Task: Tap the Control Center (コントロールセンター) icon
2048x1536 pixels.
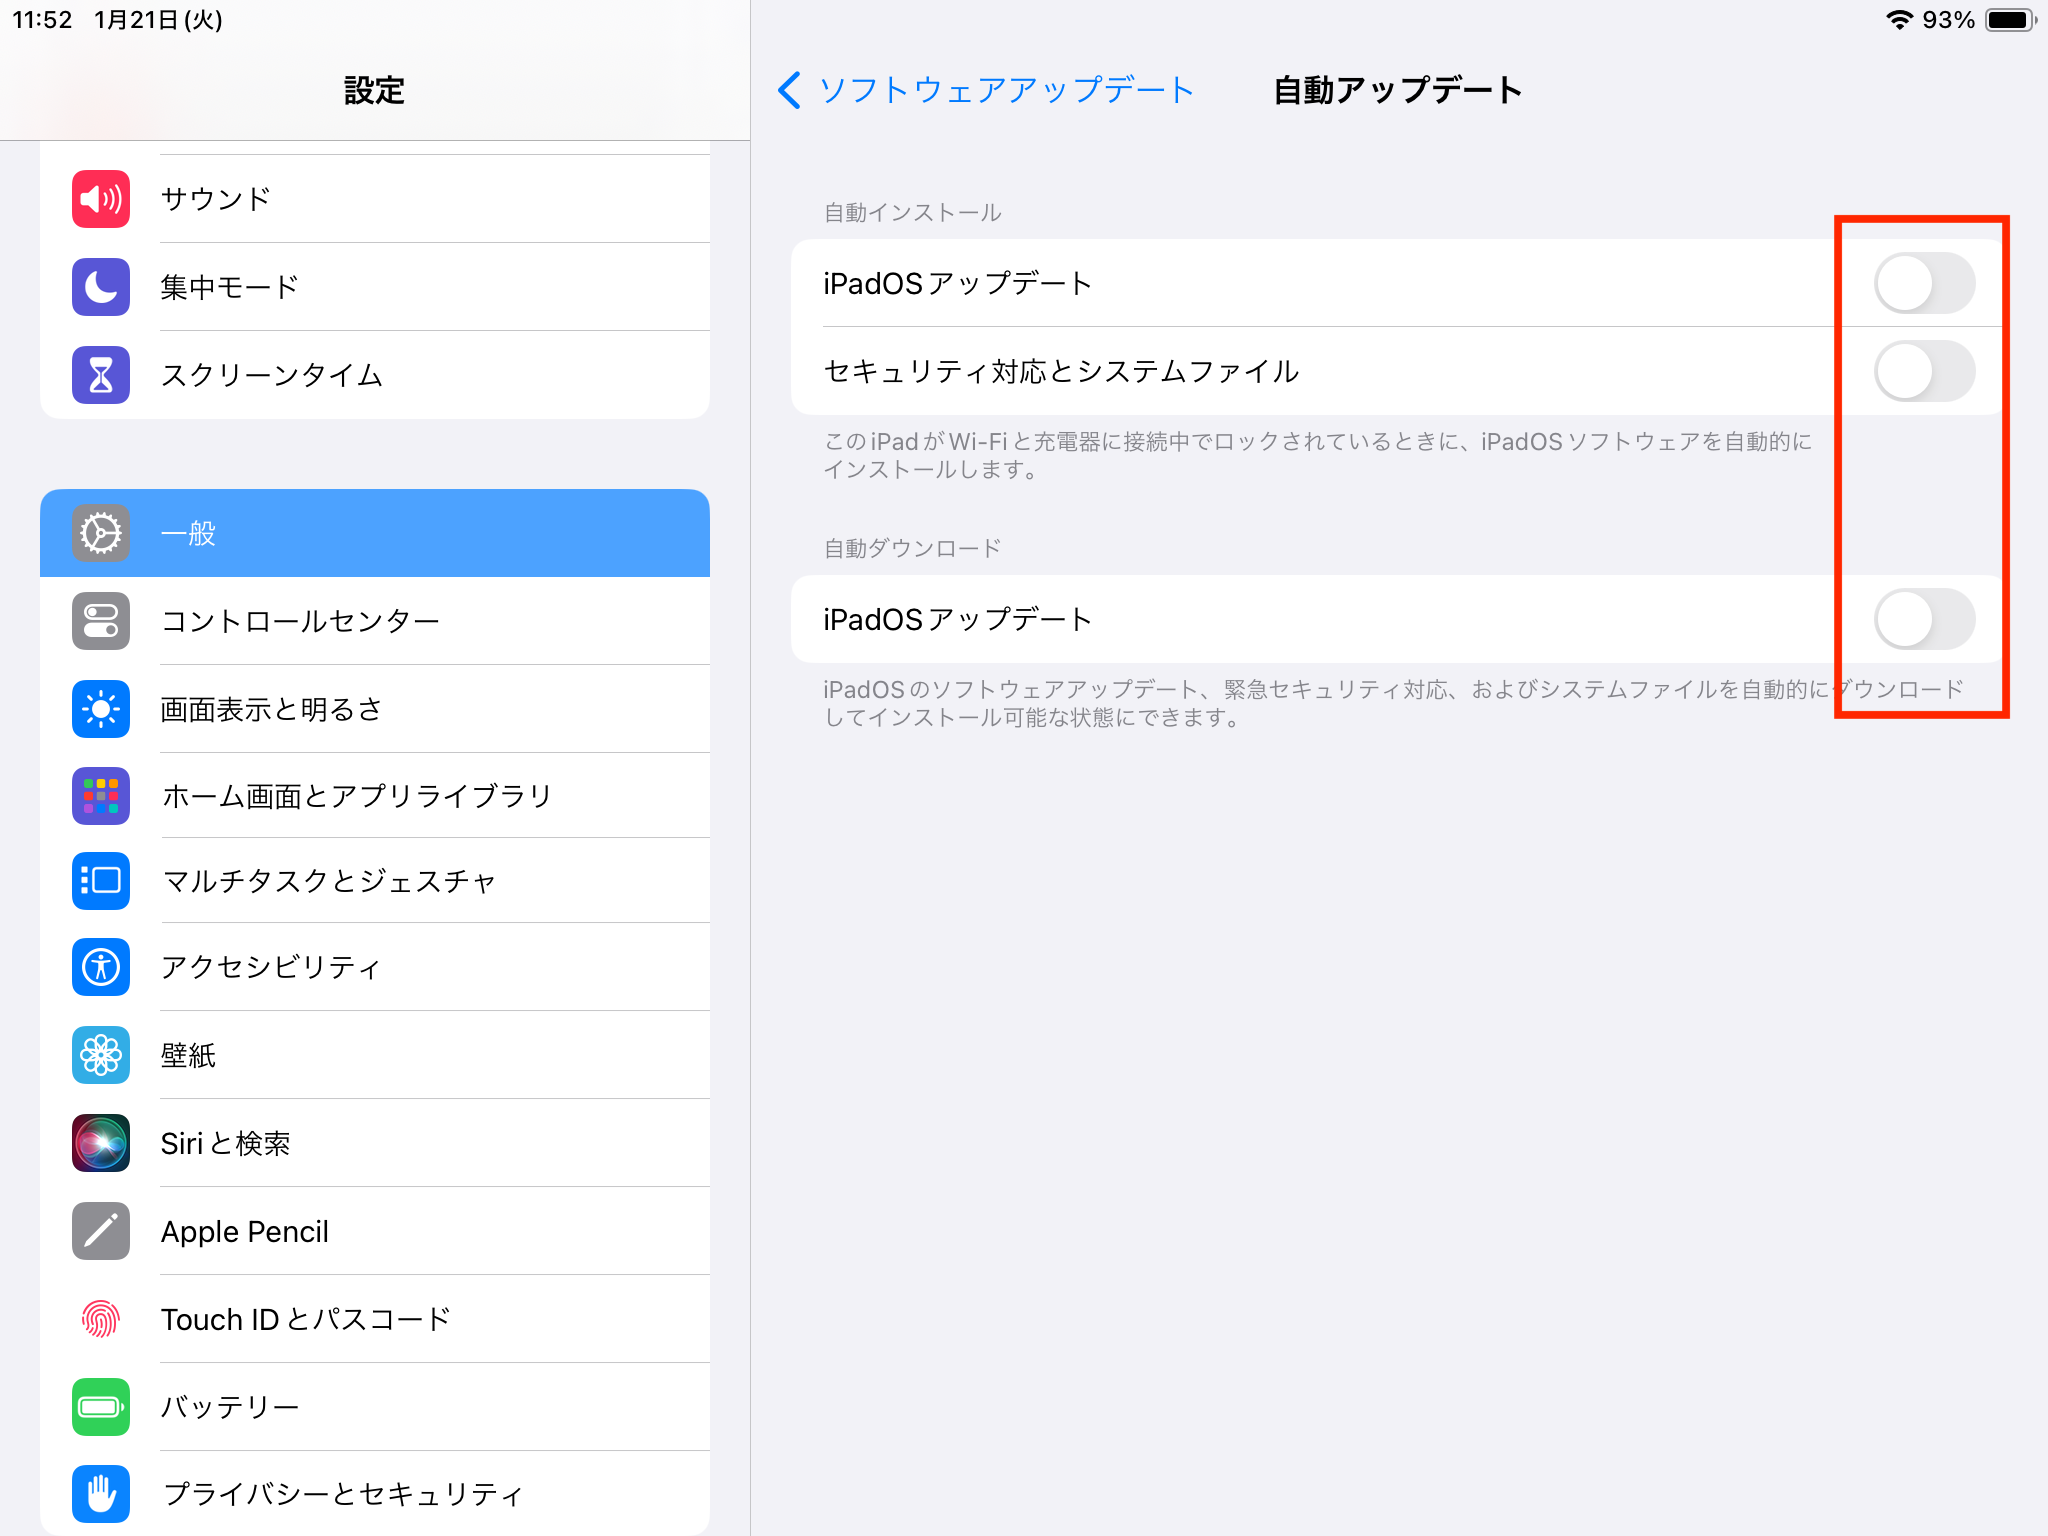Action: click(x=101, y=621)
